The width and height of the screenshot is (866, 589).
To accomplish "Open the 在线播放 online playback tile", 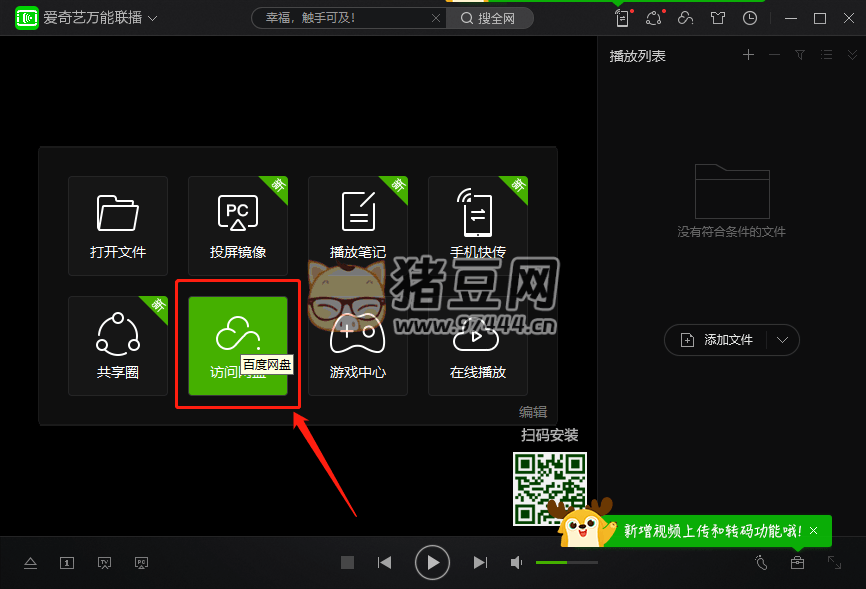I will (478, 345).
